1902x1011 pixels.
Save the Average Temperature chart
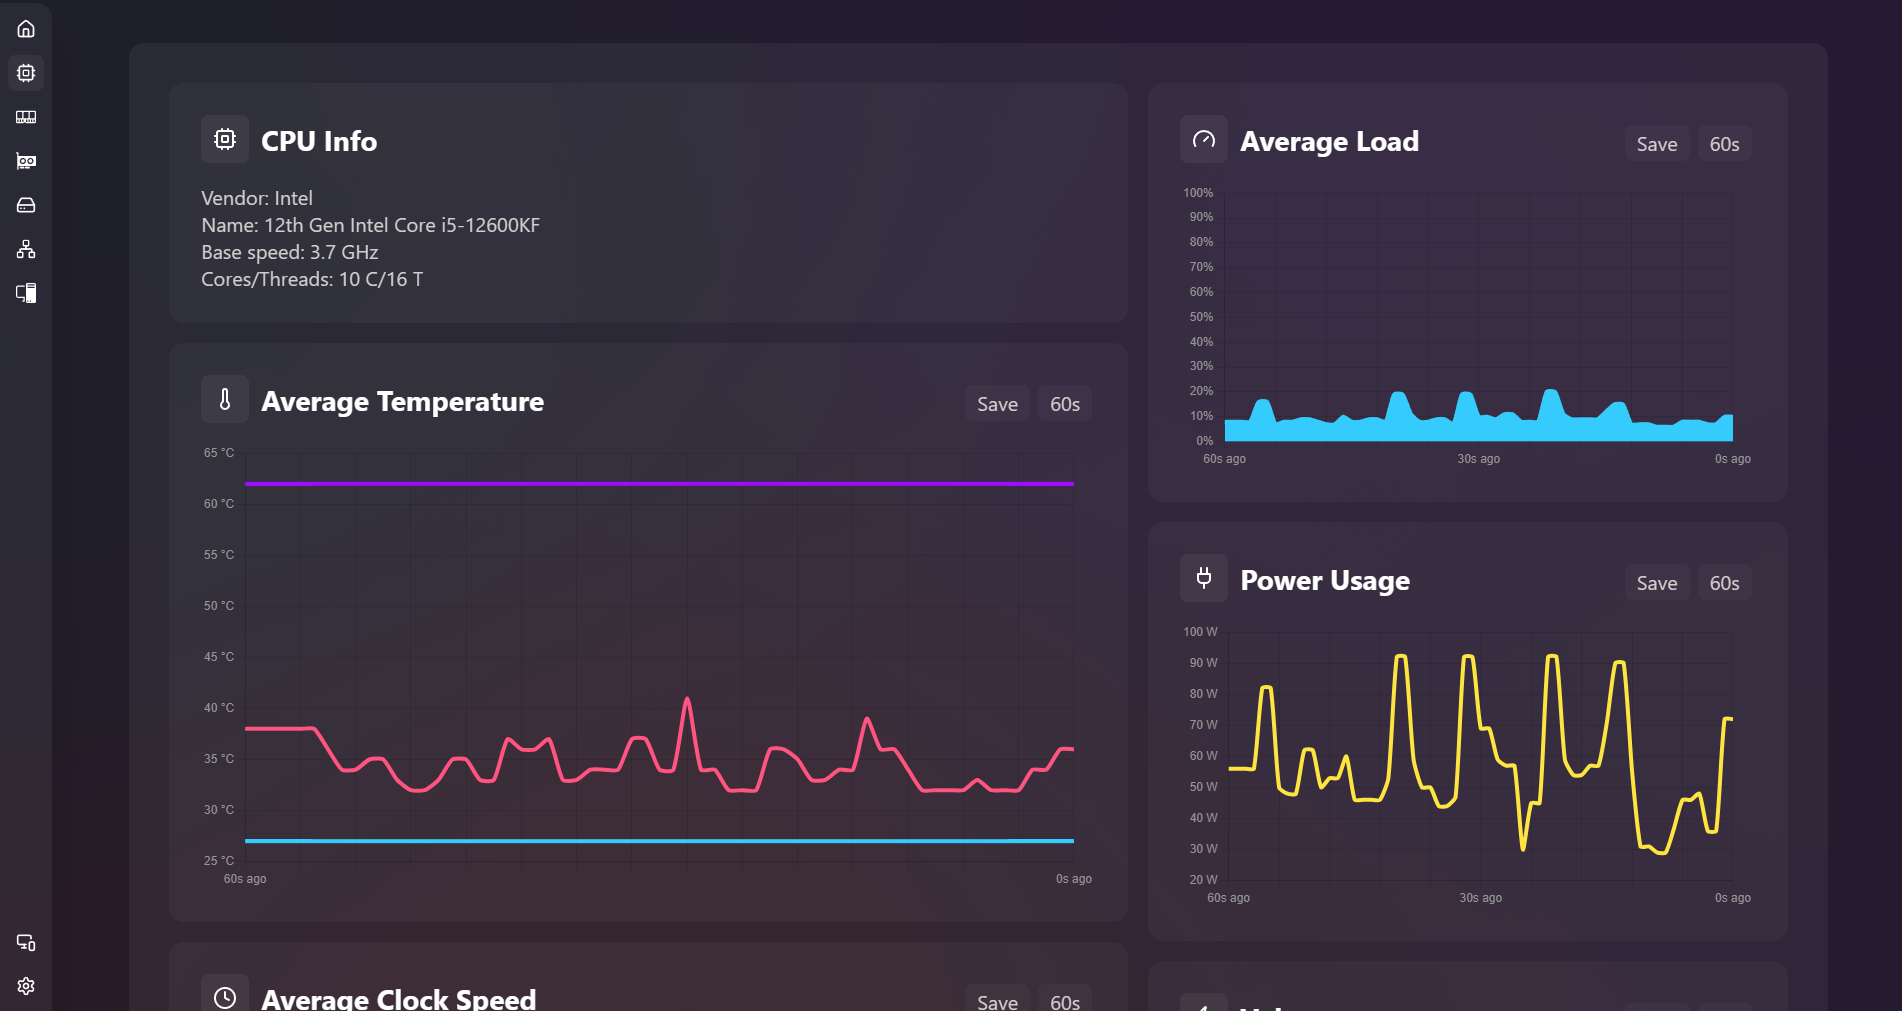(996, 403)
